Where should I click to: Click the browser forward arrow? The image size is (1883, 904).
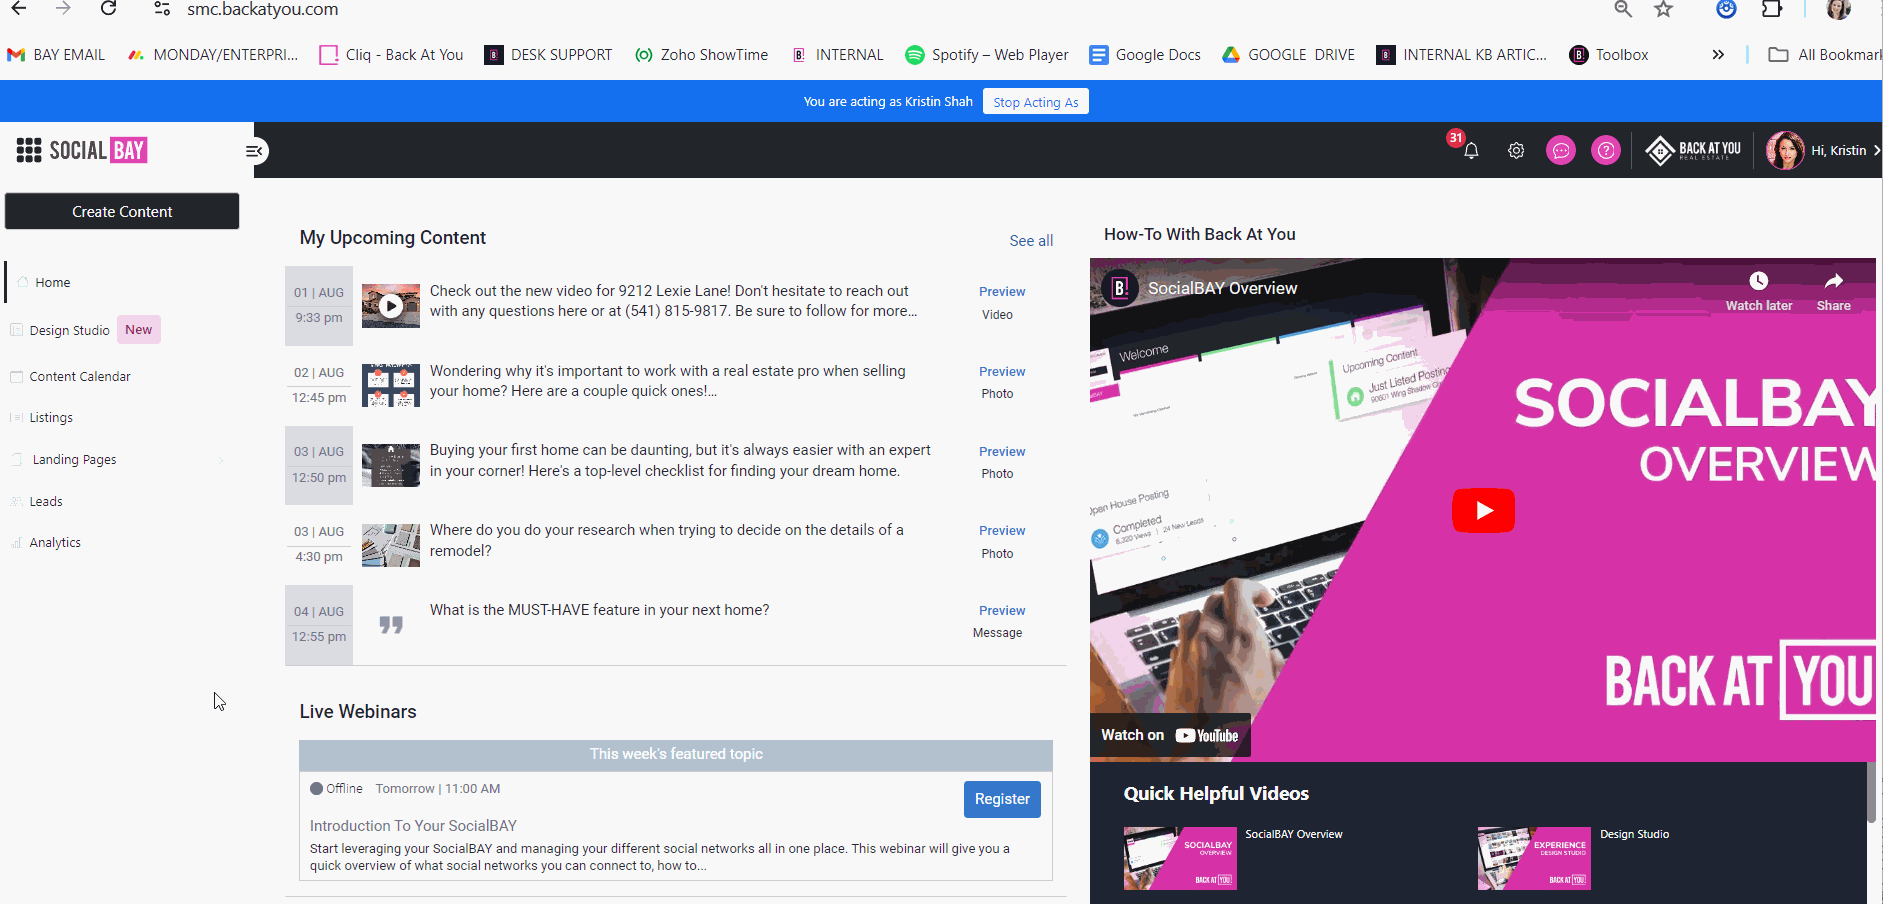(63, 9)
